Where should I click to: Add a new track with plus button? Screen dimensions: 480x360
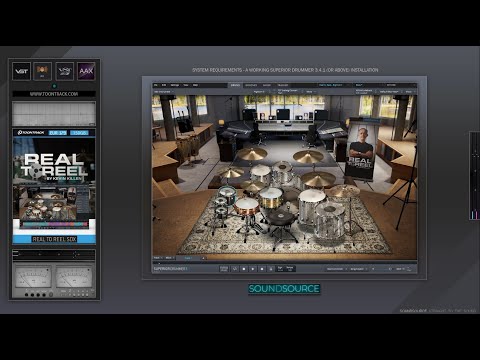(203, 258)
